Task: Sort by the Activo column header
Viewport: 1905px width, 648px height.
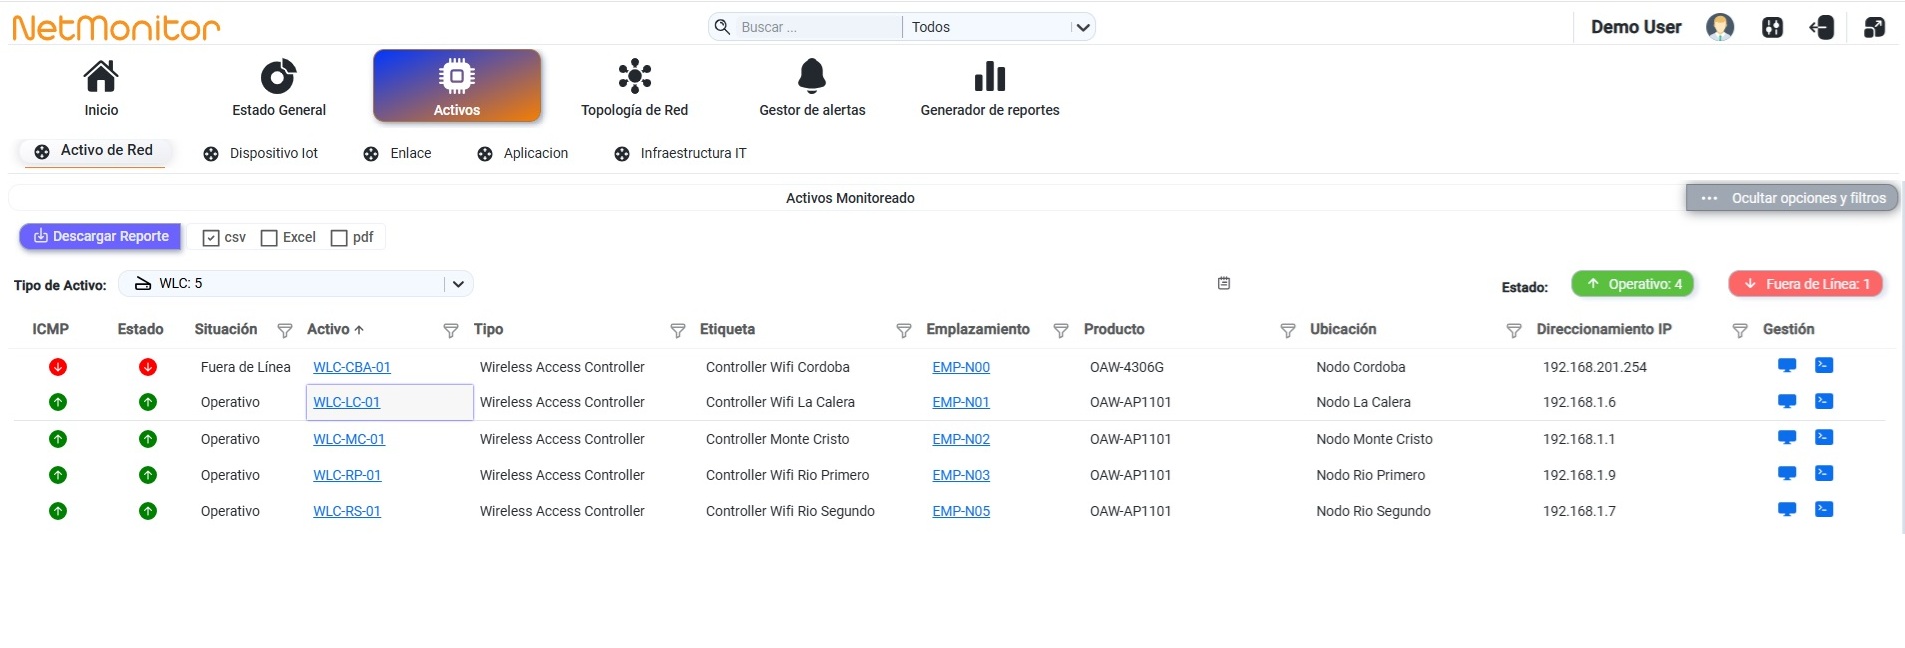Action: [x=335, y=329]
